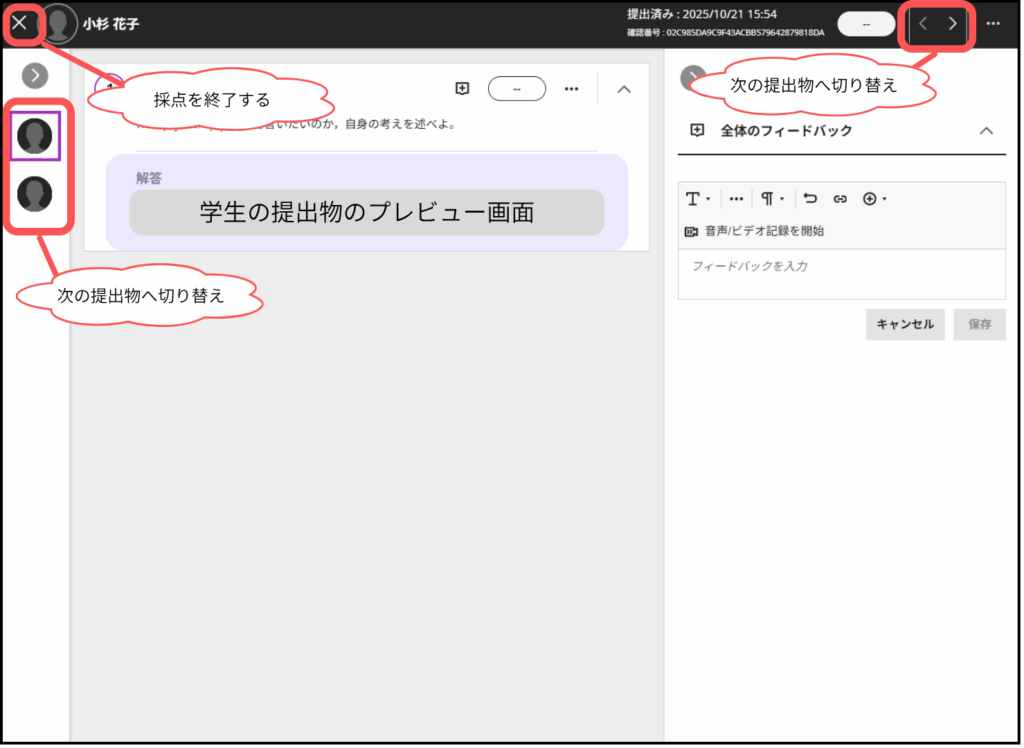Image resolution: width=1024 pixels, height=748 pixels.
Task: Go to the next submission arrow
Action: pos(953,24)
